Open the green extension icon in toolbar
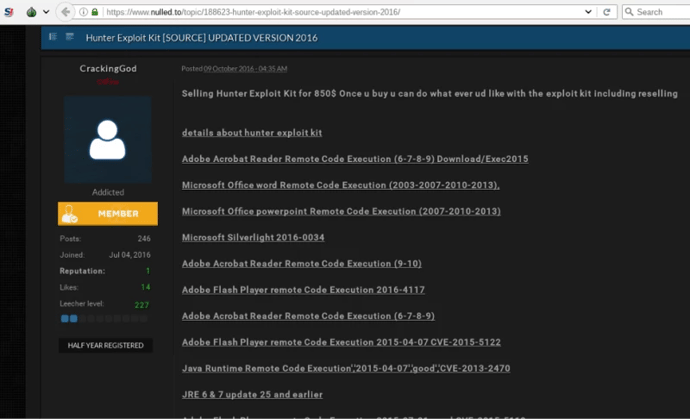 (31, 12)
